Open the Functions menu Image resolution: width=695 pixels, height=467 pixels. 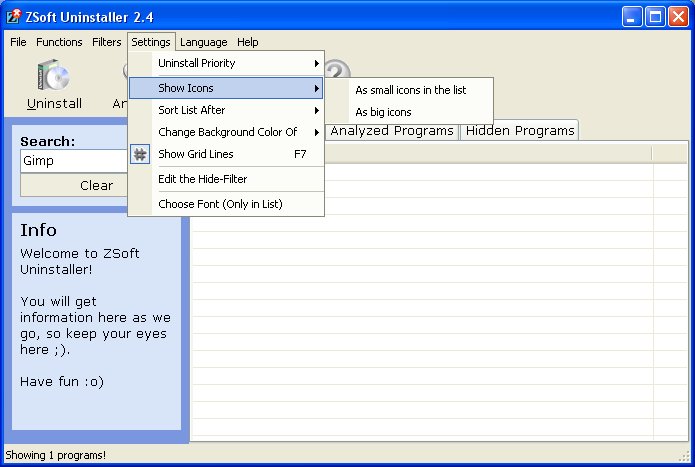59,42
